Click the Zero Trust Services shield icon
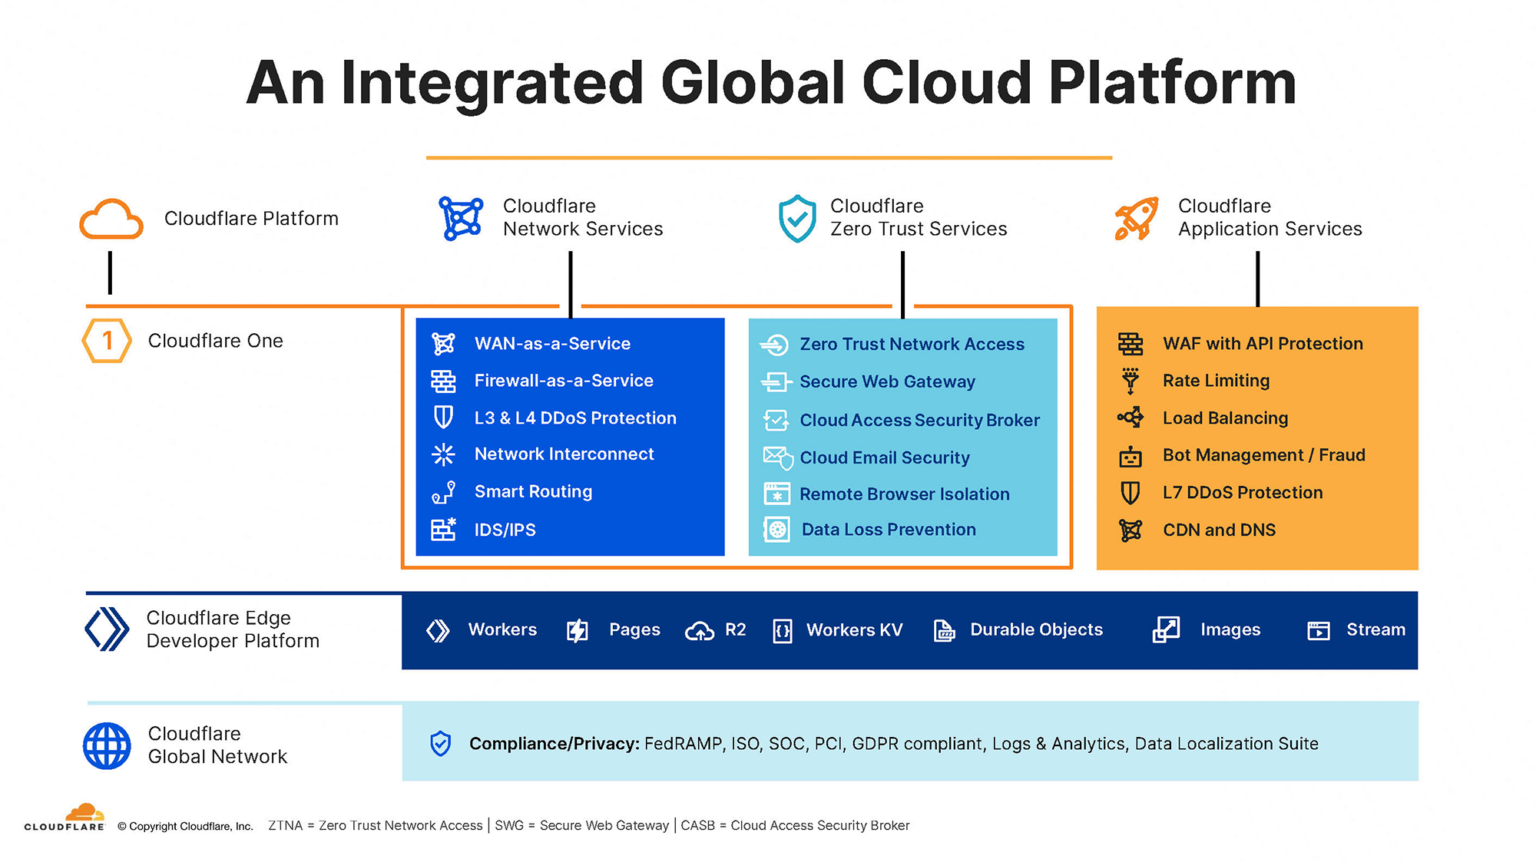Image resolution: width=1536 pixels, height=862 pixels. click(x=797, y=218)
